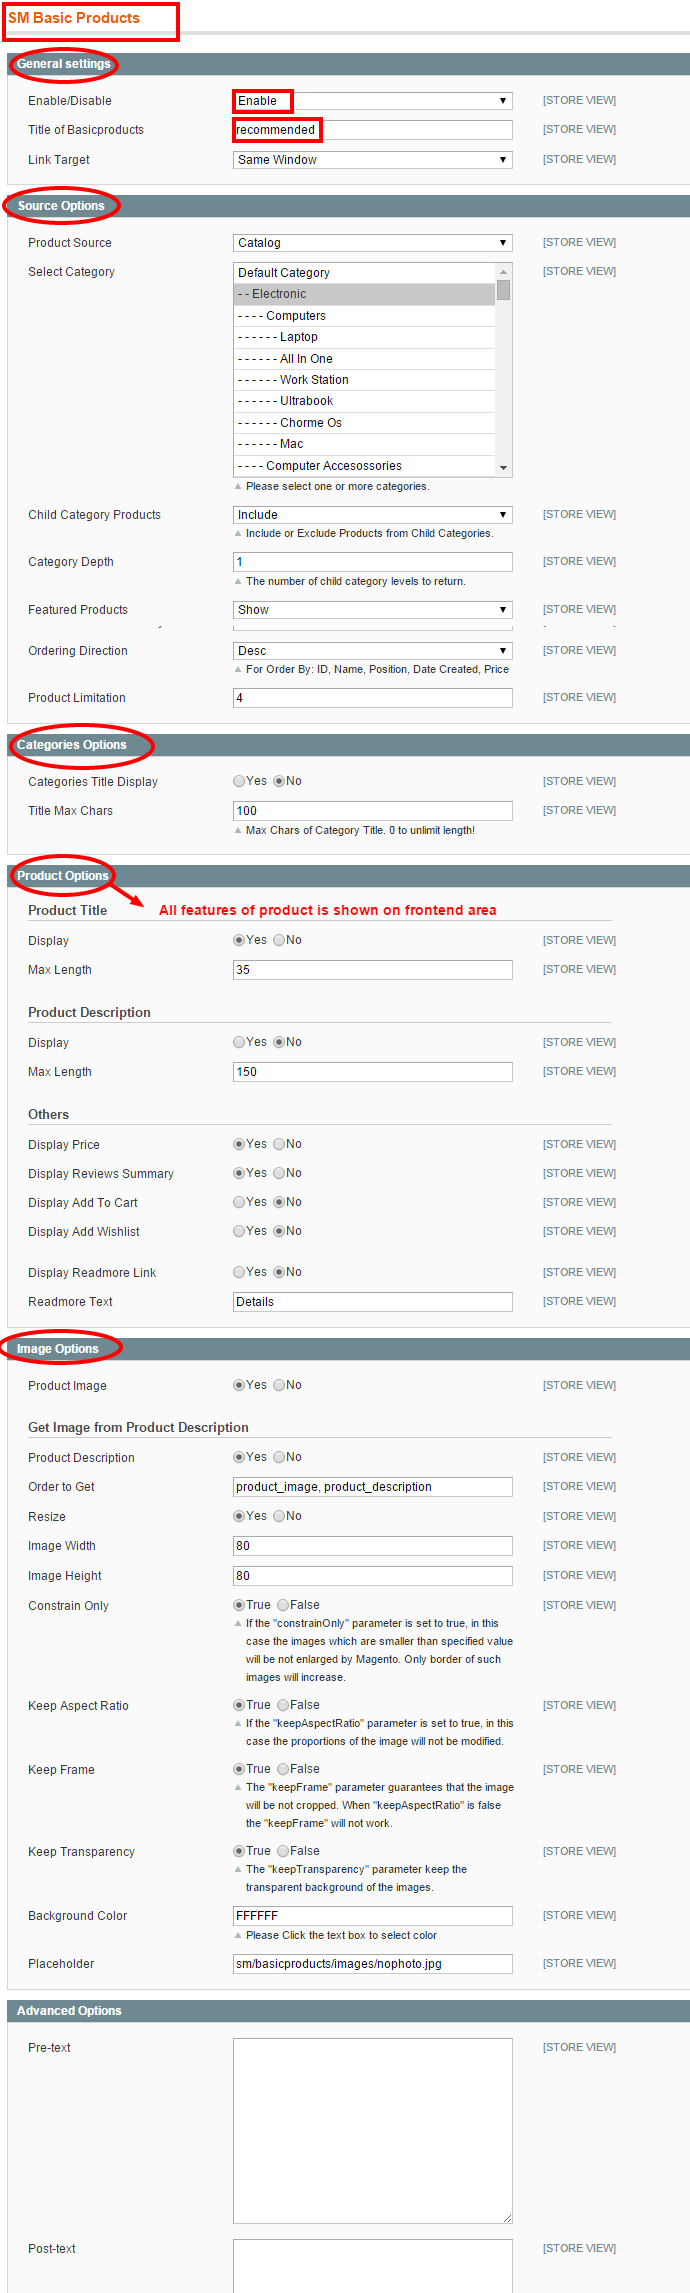Open the Product Source dropdown
The image size is (690, 2293).
click(372, 243)
